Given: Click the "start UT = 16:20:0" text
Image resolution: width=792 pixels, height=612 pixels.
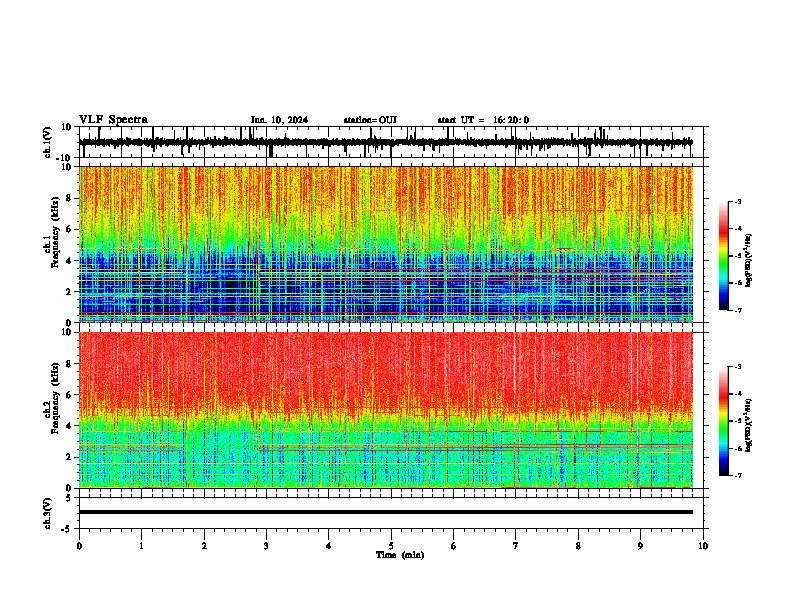Looking at the screenshot, I should point(483,120).
